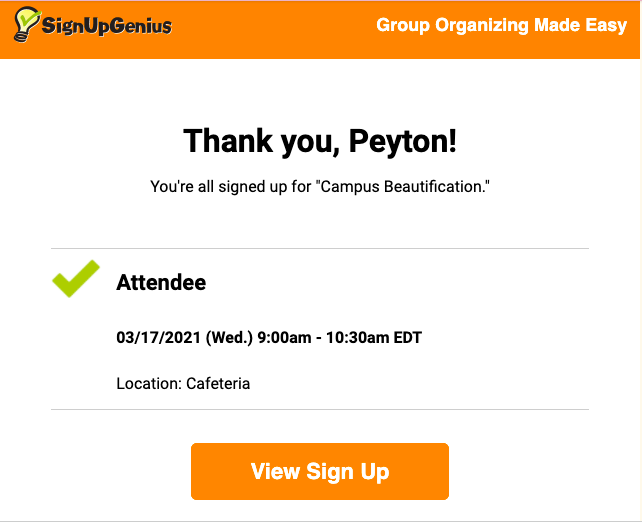Click the word Cafeteria
642x526 pixels.
click(218, 383)
